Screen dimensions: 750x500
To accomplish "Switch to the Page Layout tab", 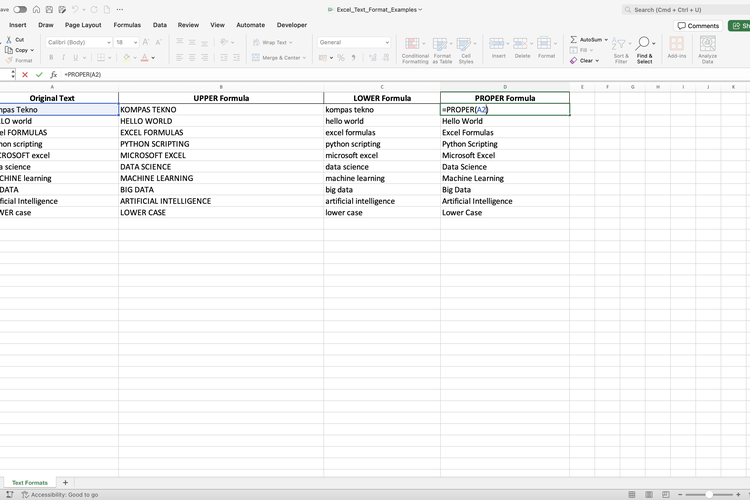I will tap(83, 25).
